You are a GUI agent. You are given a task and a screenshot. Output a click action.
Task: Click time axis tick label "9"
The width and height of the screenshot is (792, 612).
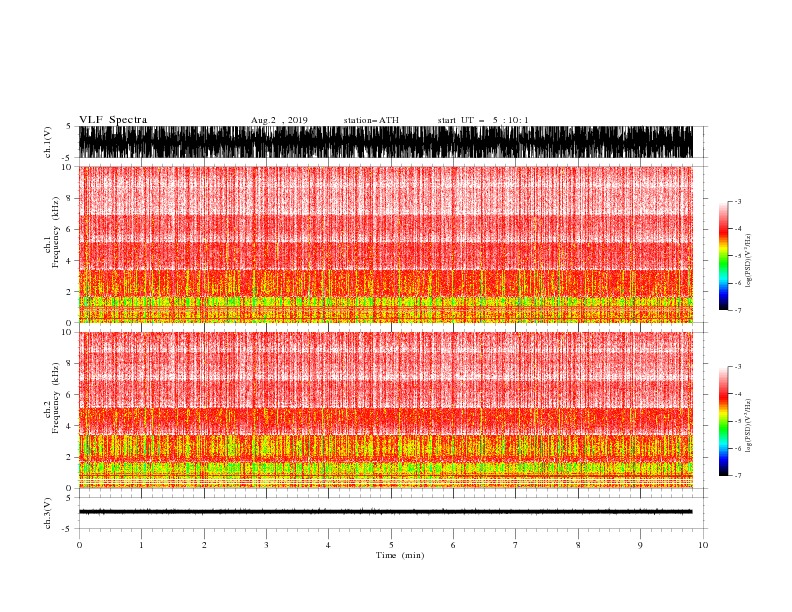pos(640,545)
